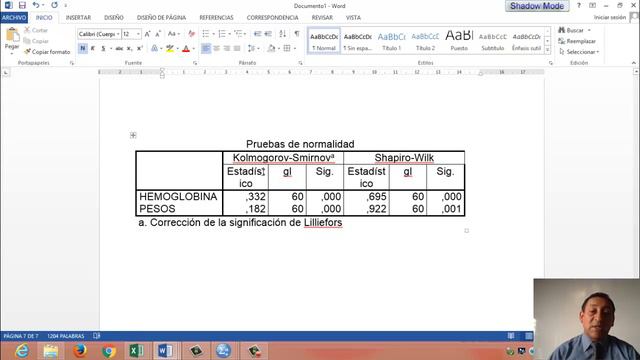640x360 pixels.
Task: Open Firefox from the taskbar
Action: click(x=80, y=351)
